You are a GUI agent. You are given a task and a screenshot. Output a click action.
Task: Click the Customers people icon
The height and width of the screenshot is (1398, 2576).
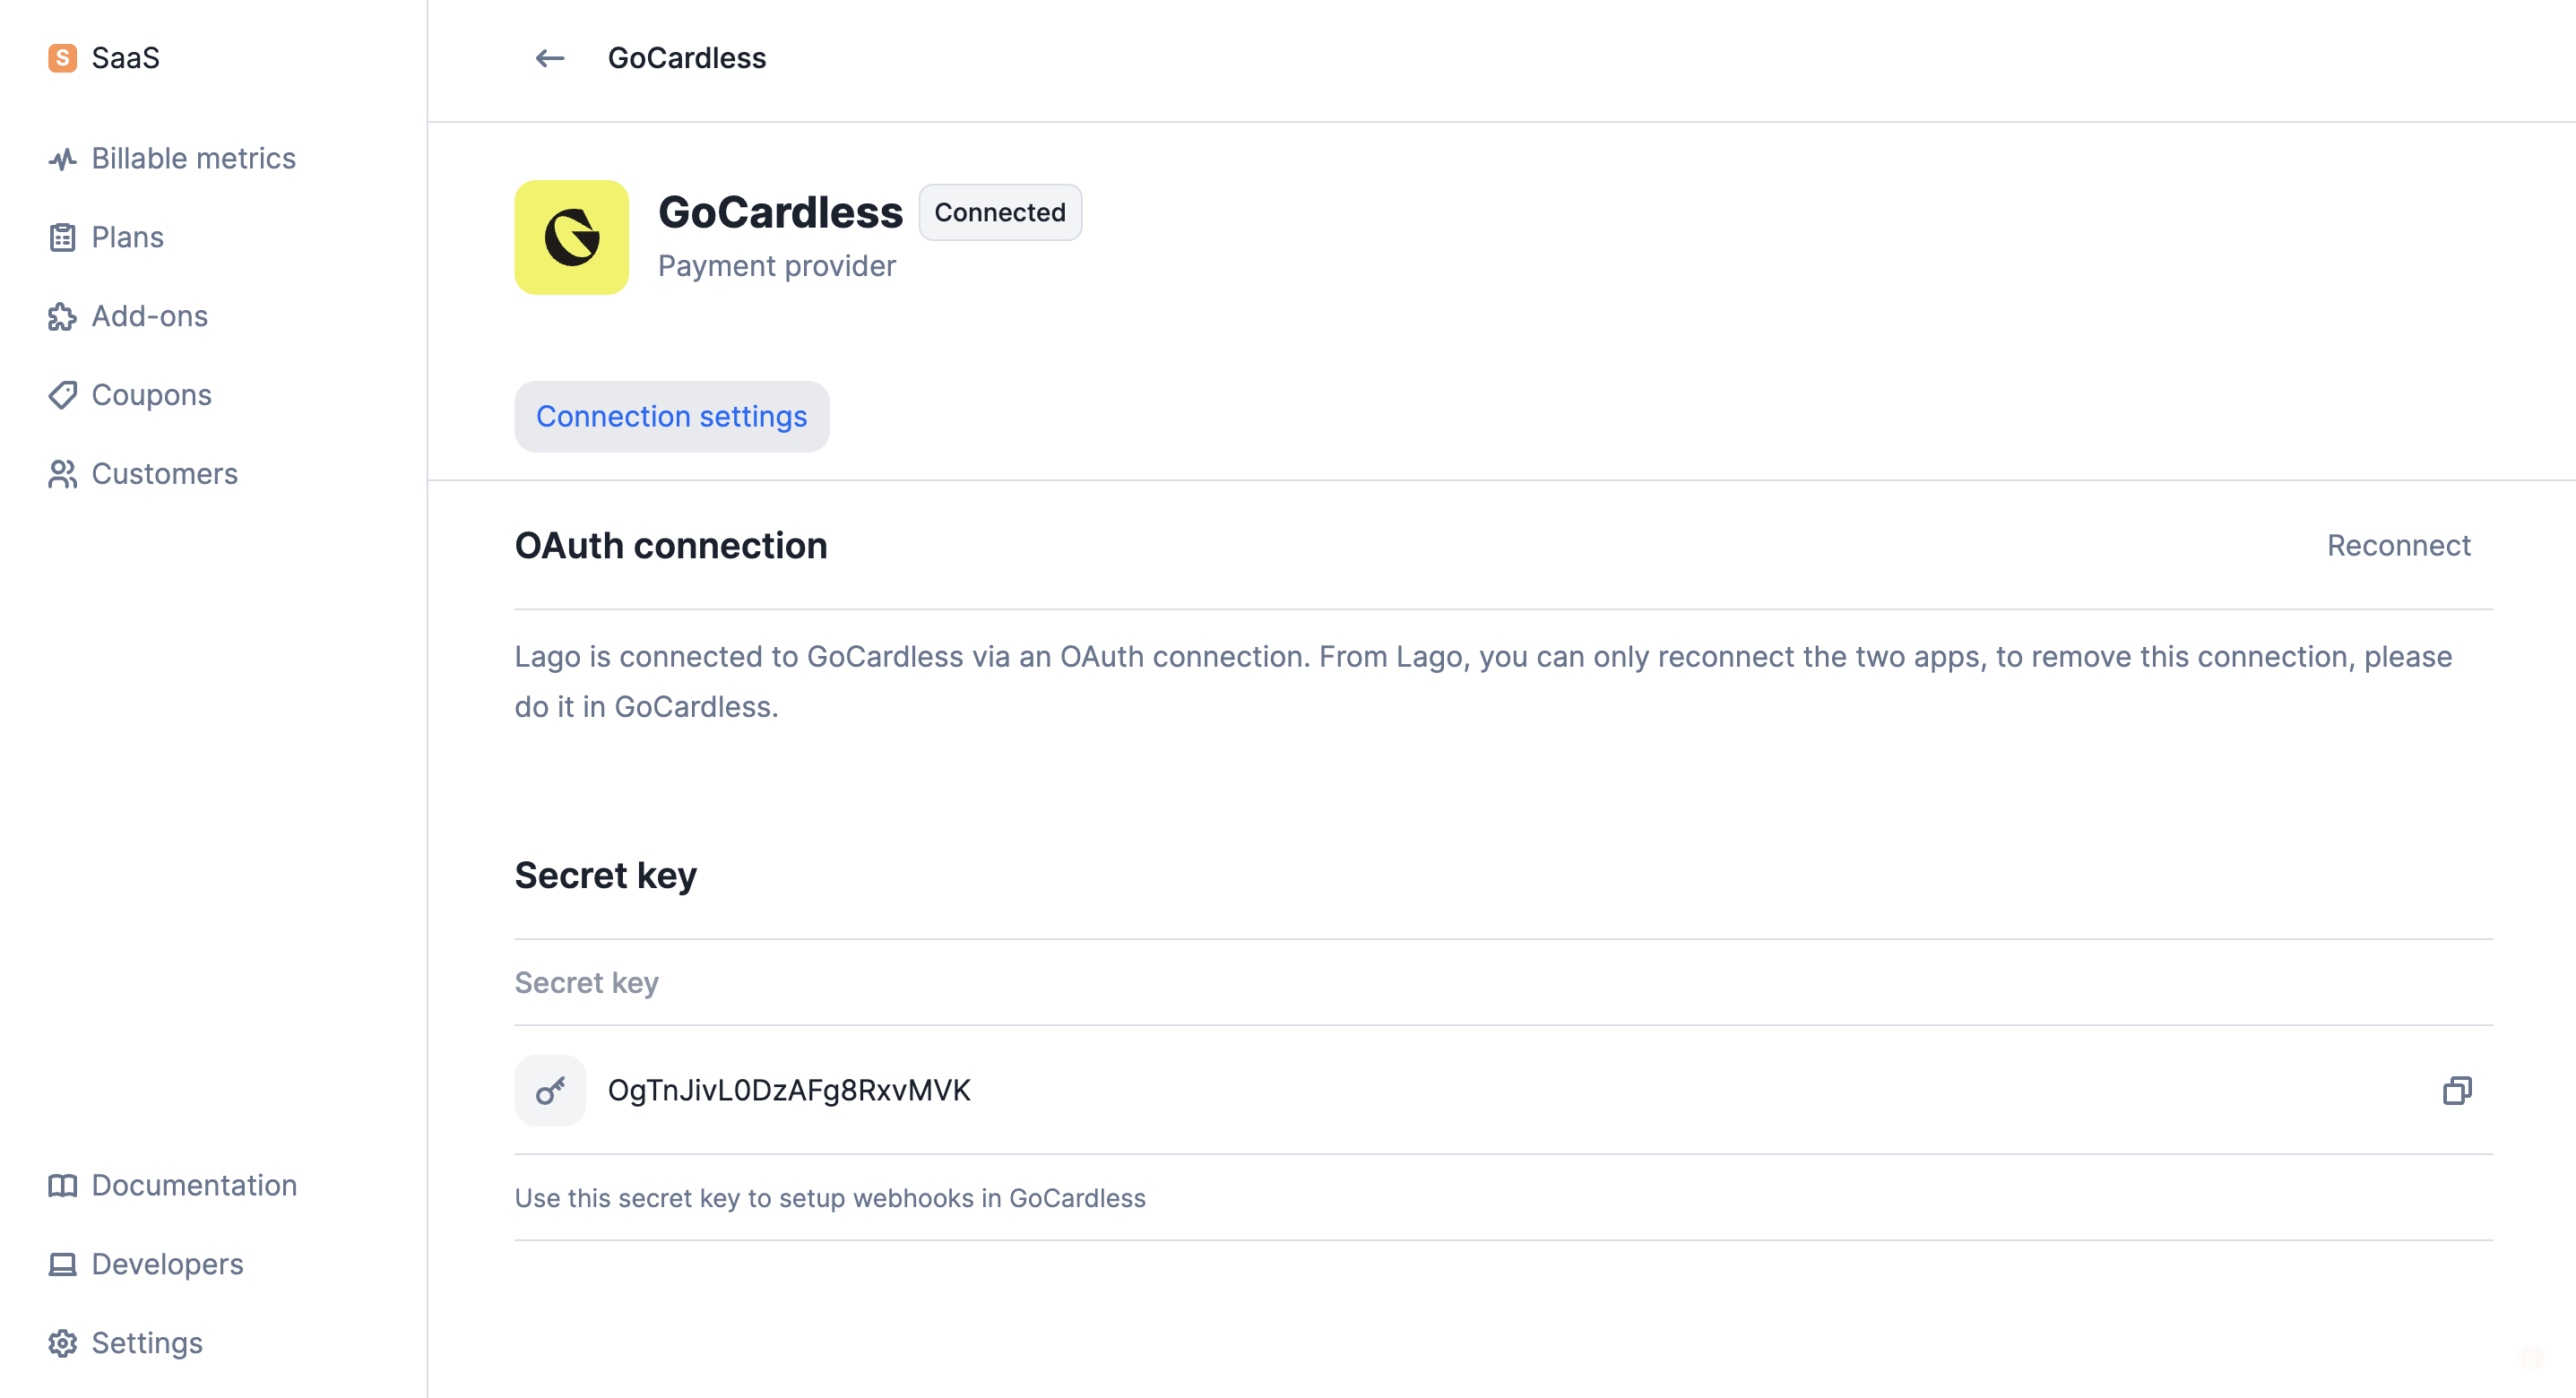(62, 474)
